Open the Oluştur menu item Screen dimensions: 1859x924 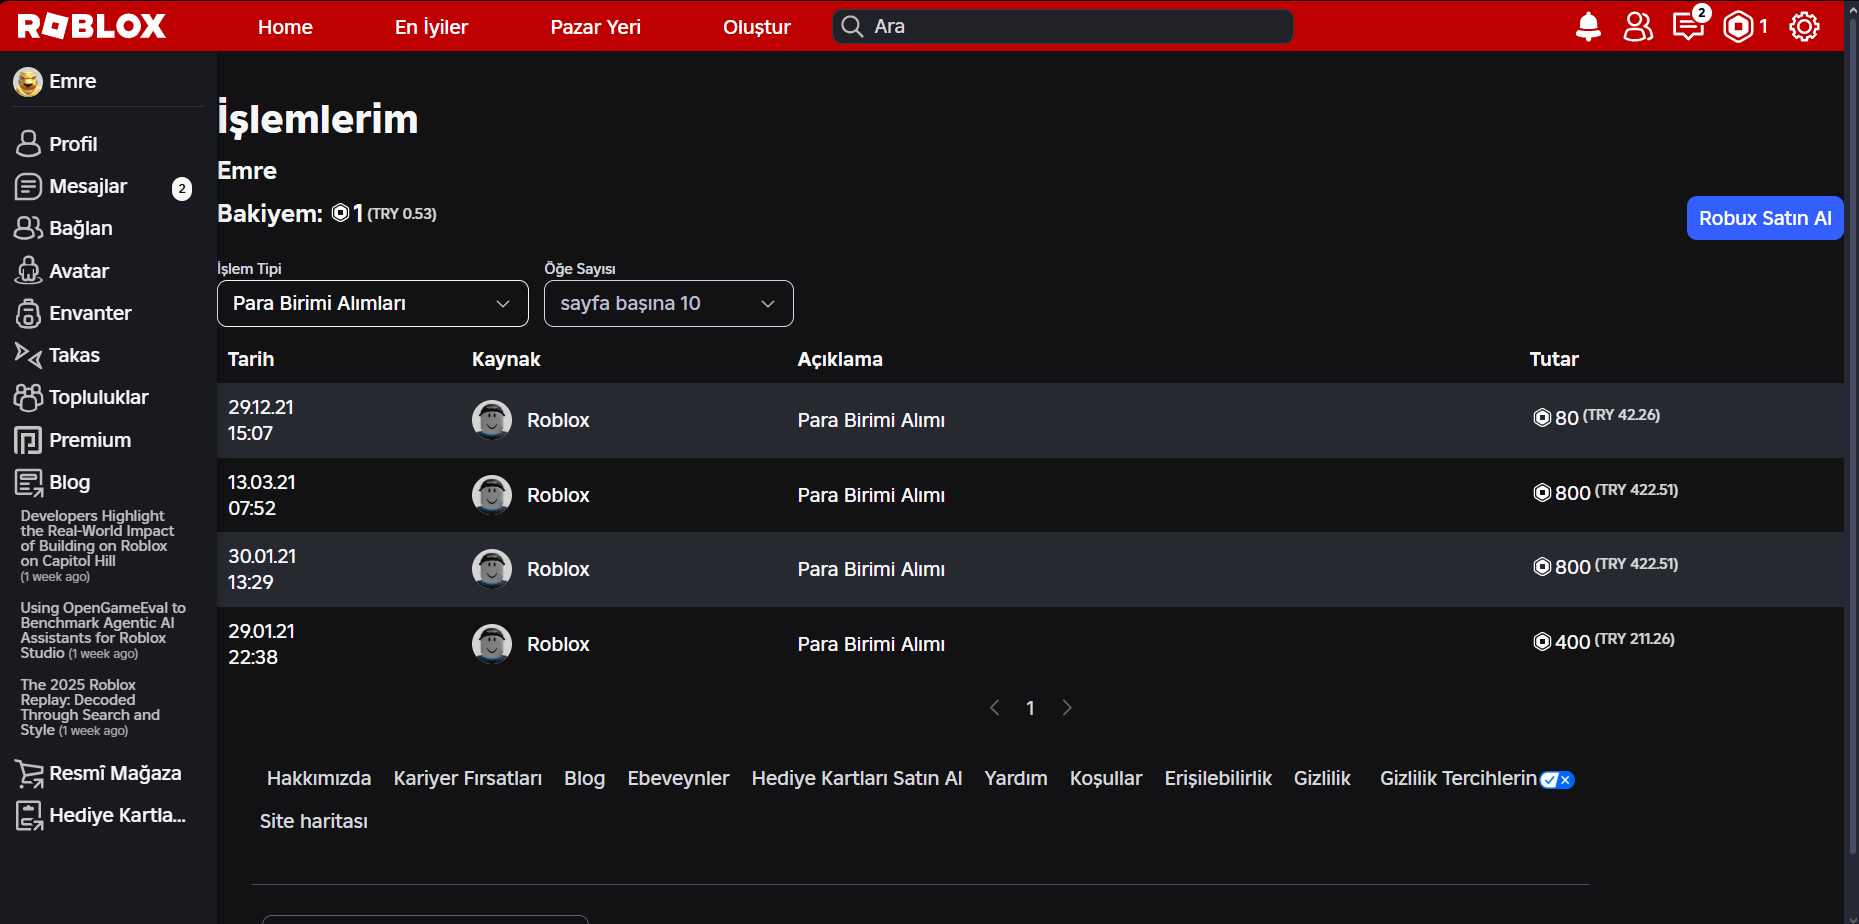(x=757, y=27)
